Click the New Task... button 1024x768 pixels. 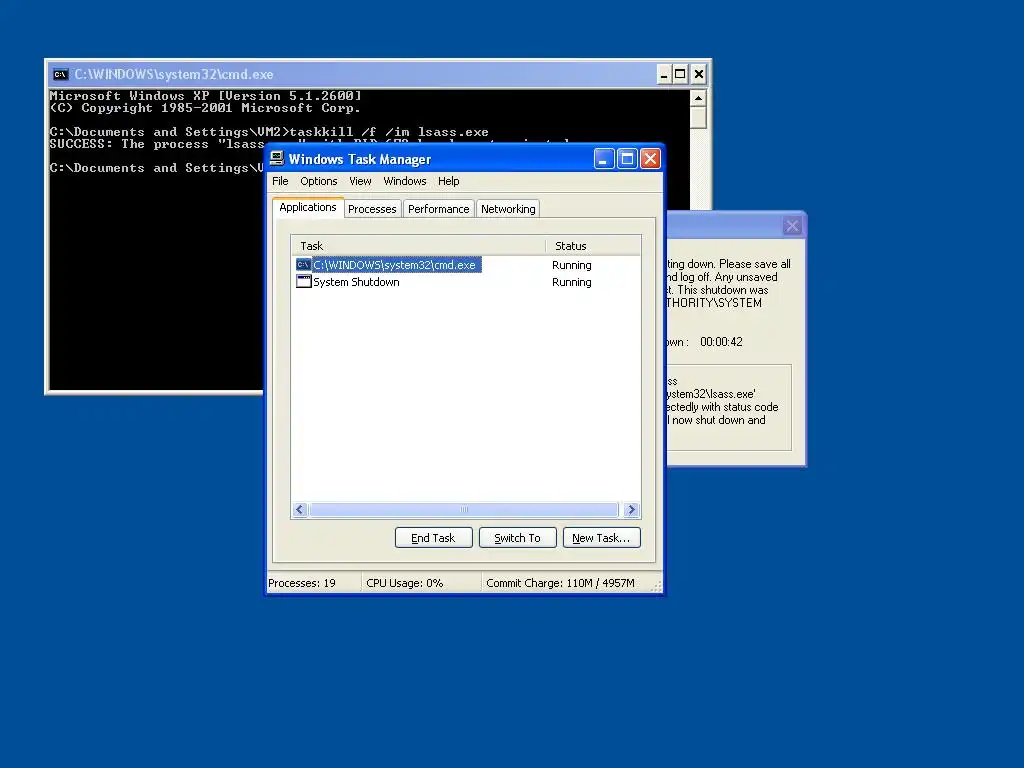pyautogui.click(x=601, y=538)
